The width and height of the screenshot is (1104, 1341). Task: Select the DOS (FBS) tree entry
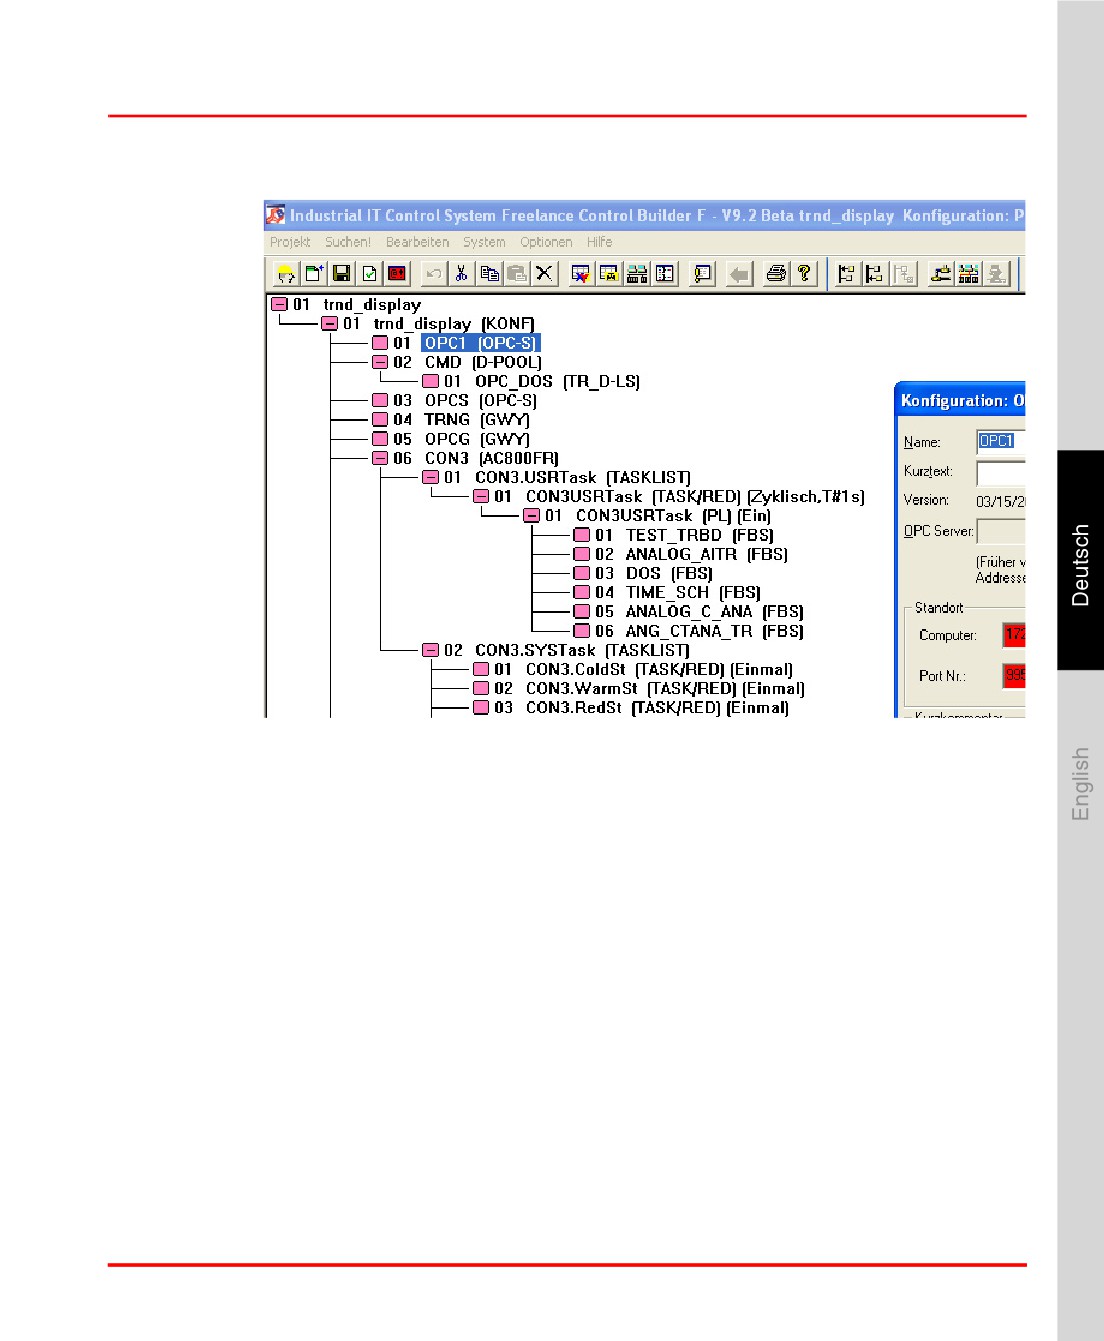click(x=669, y=573)
